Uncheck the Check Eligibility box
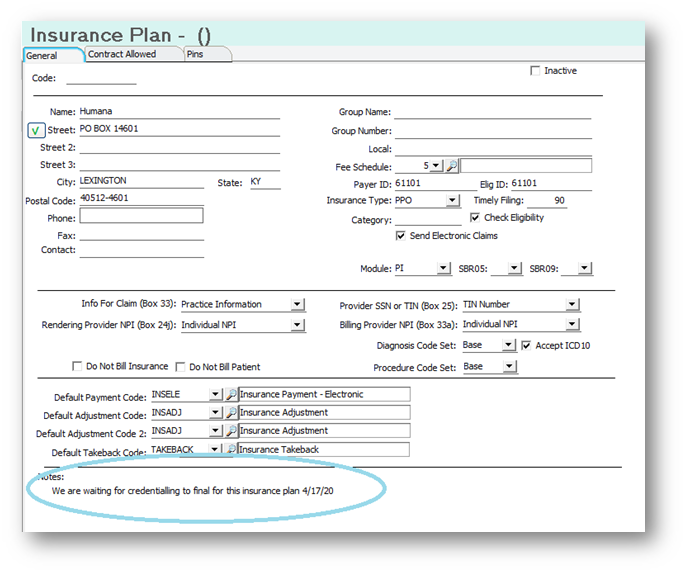Image resolution: width=687 pixels, height=574 pixels. coord(475,218)
